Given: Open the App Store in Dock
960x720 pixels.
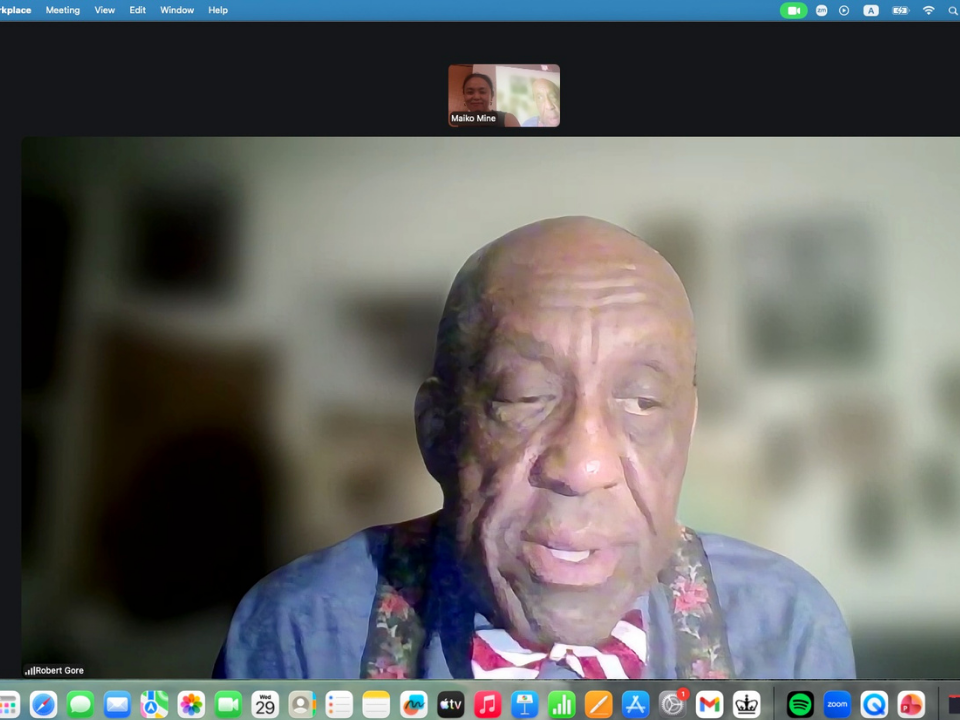Looking at the screenshot, I should coord(636,705).
